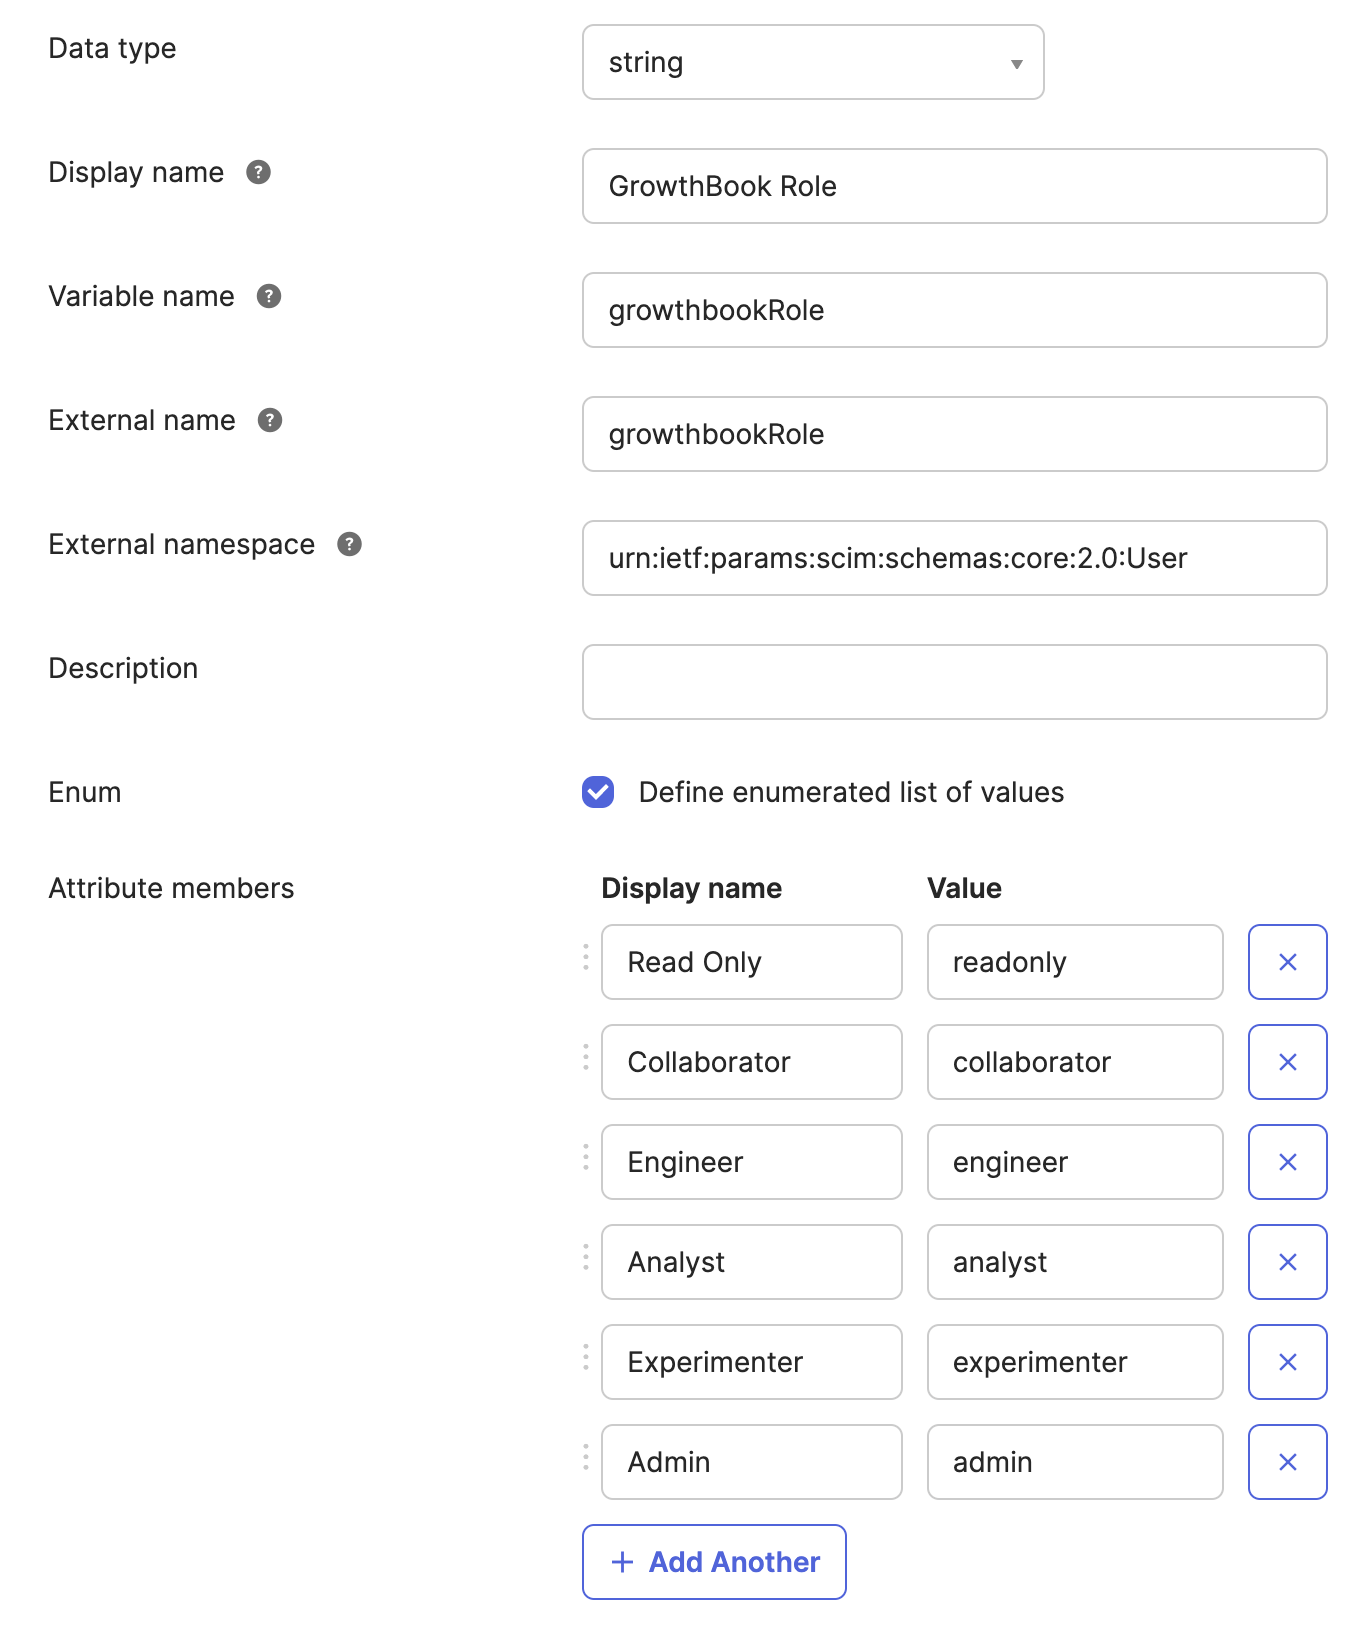Grab drag handle of Analyst row

pos(586,1257)
